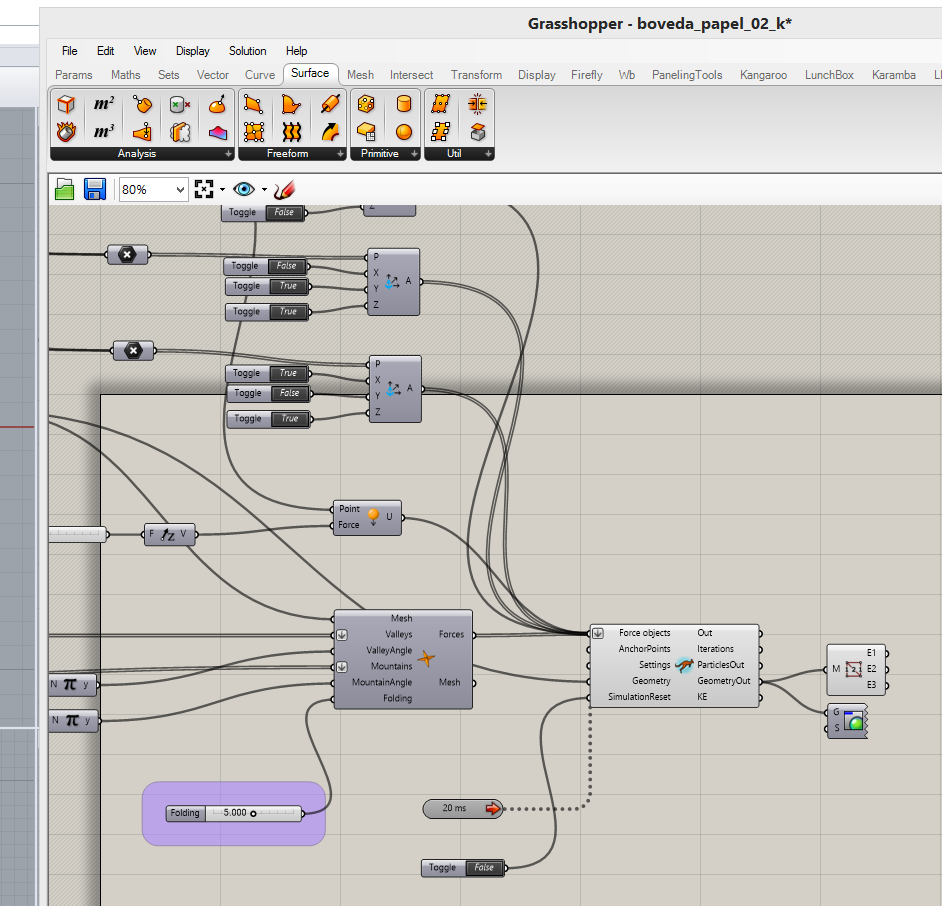Switch to the Kangaroo tab
This screenshot has width=942, height=906.
click(x=763, y=75)
